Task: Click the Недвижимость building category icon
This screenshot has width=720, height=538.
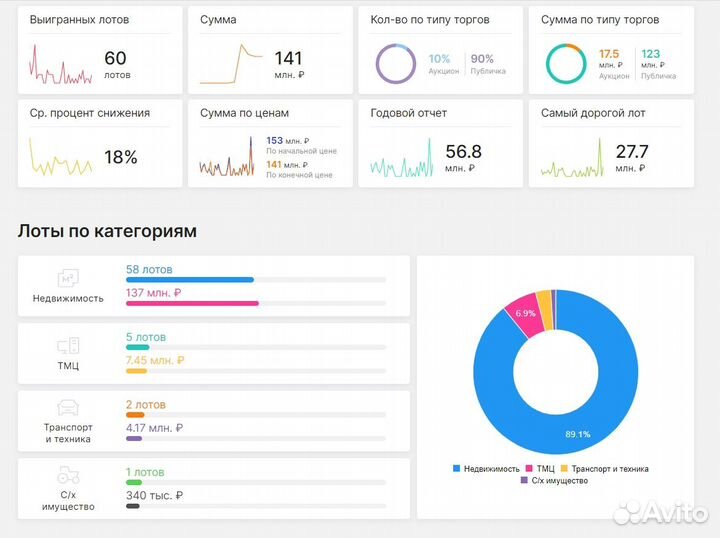Action: pos(68,278)
